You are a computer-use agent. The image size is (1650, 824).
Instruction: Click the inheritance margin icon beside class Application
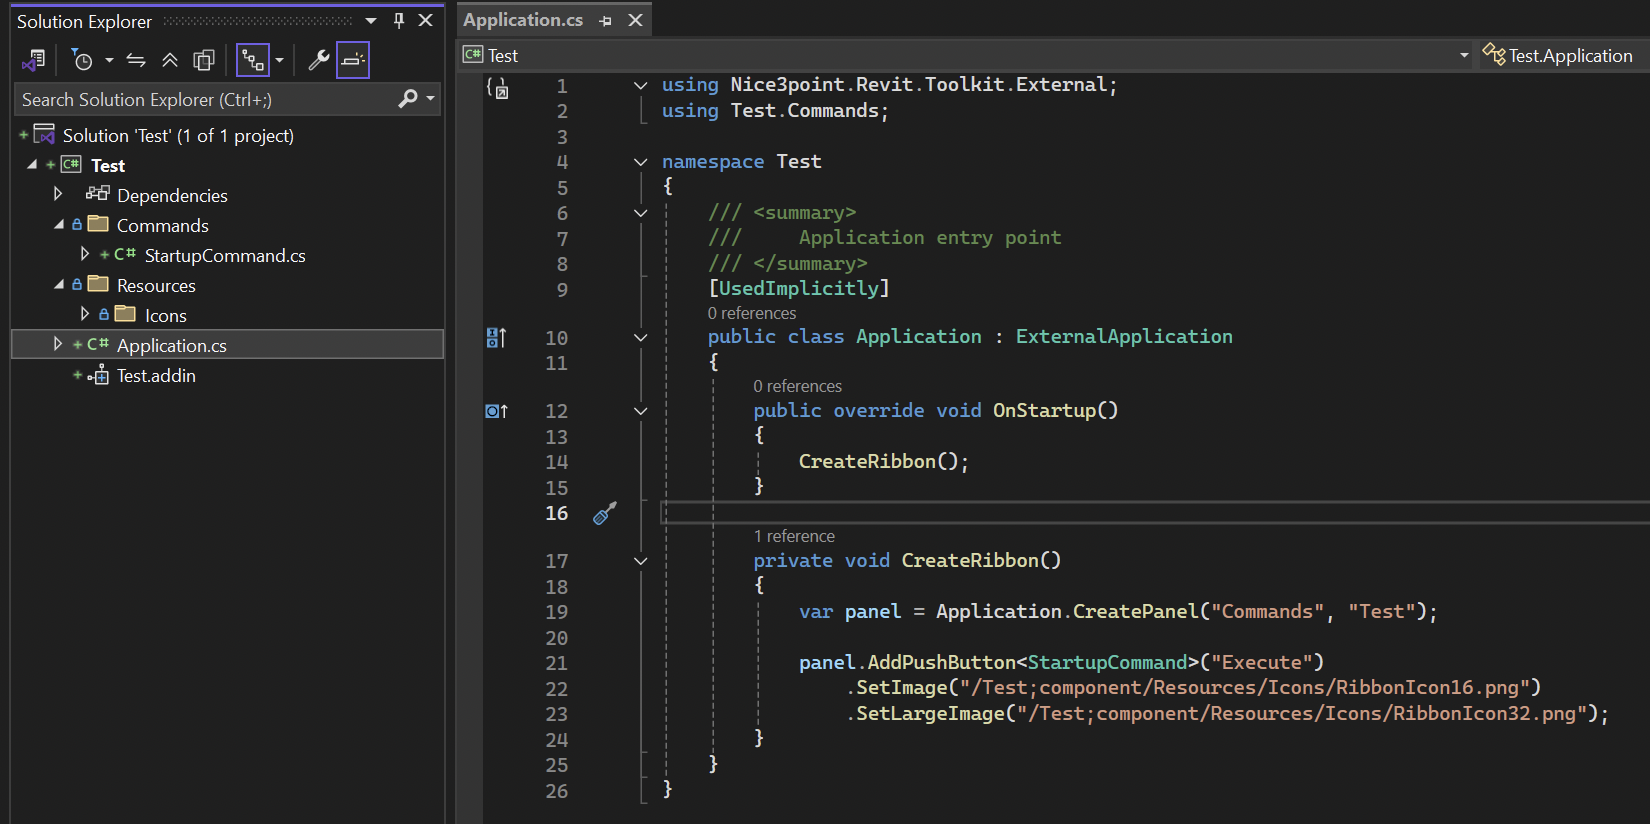click(496, 338)
